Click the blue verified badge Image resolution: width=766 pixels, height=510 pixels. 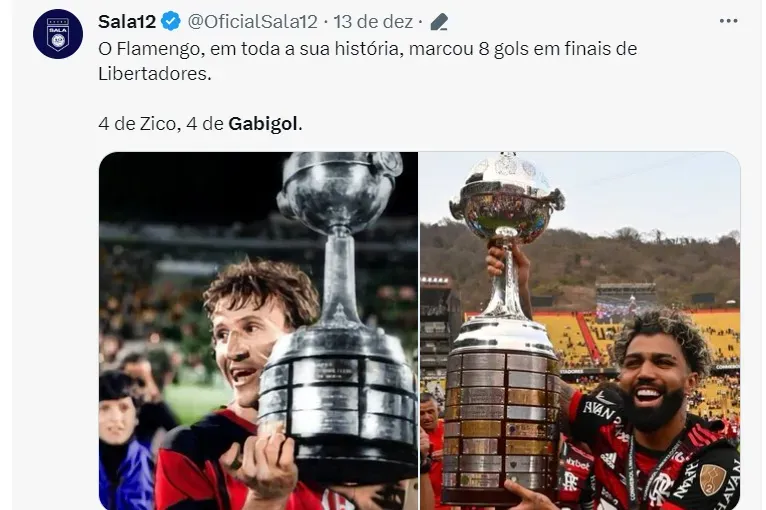tap(170, 21)
